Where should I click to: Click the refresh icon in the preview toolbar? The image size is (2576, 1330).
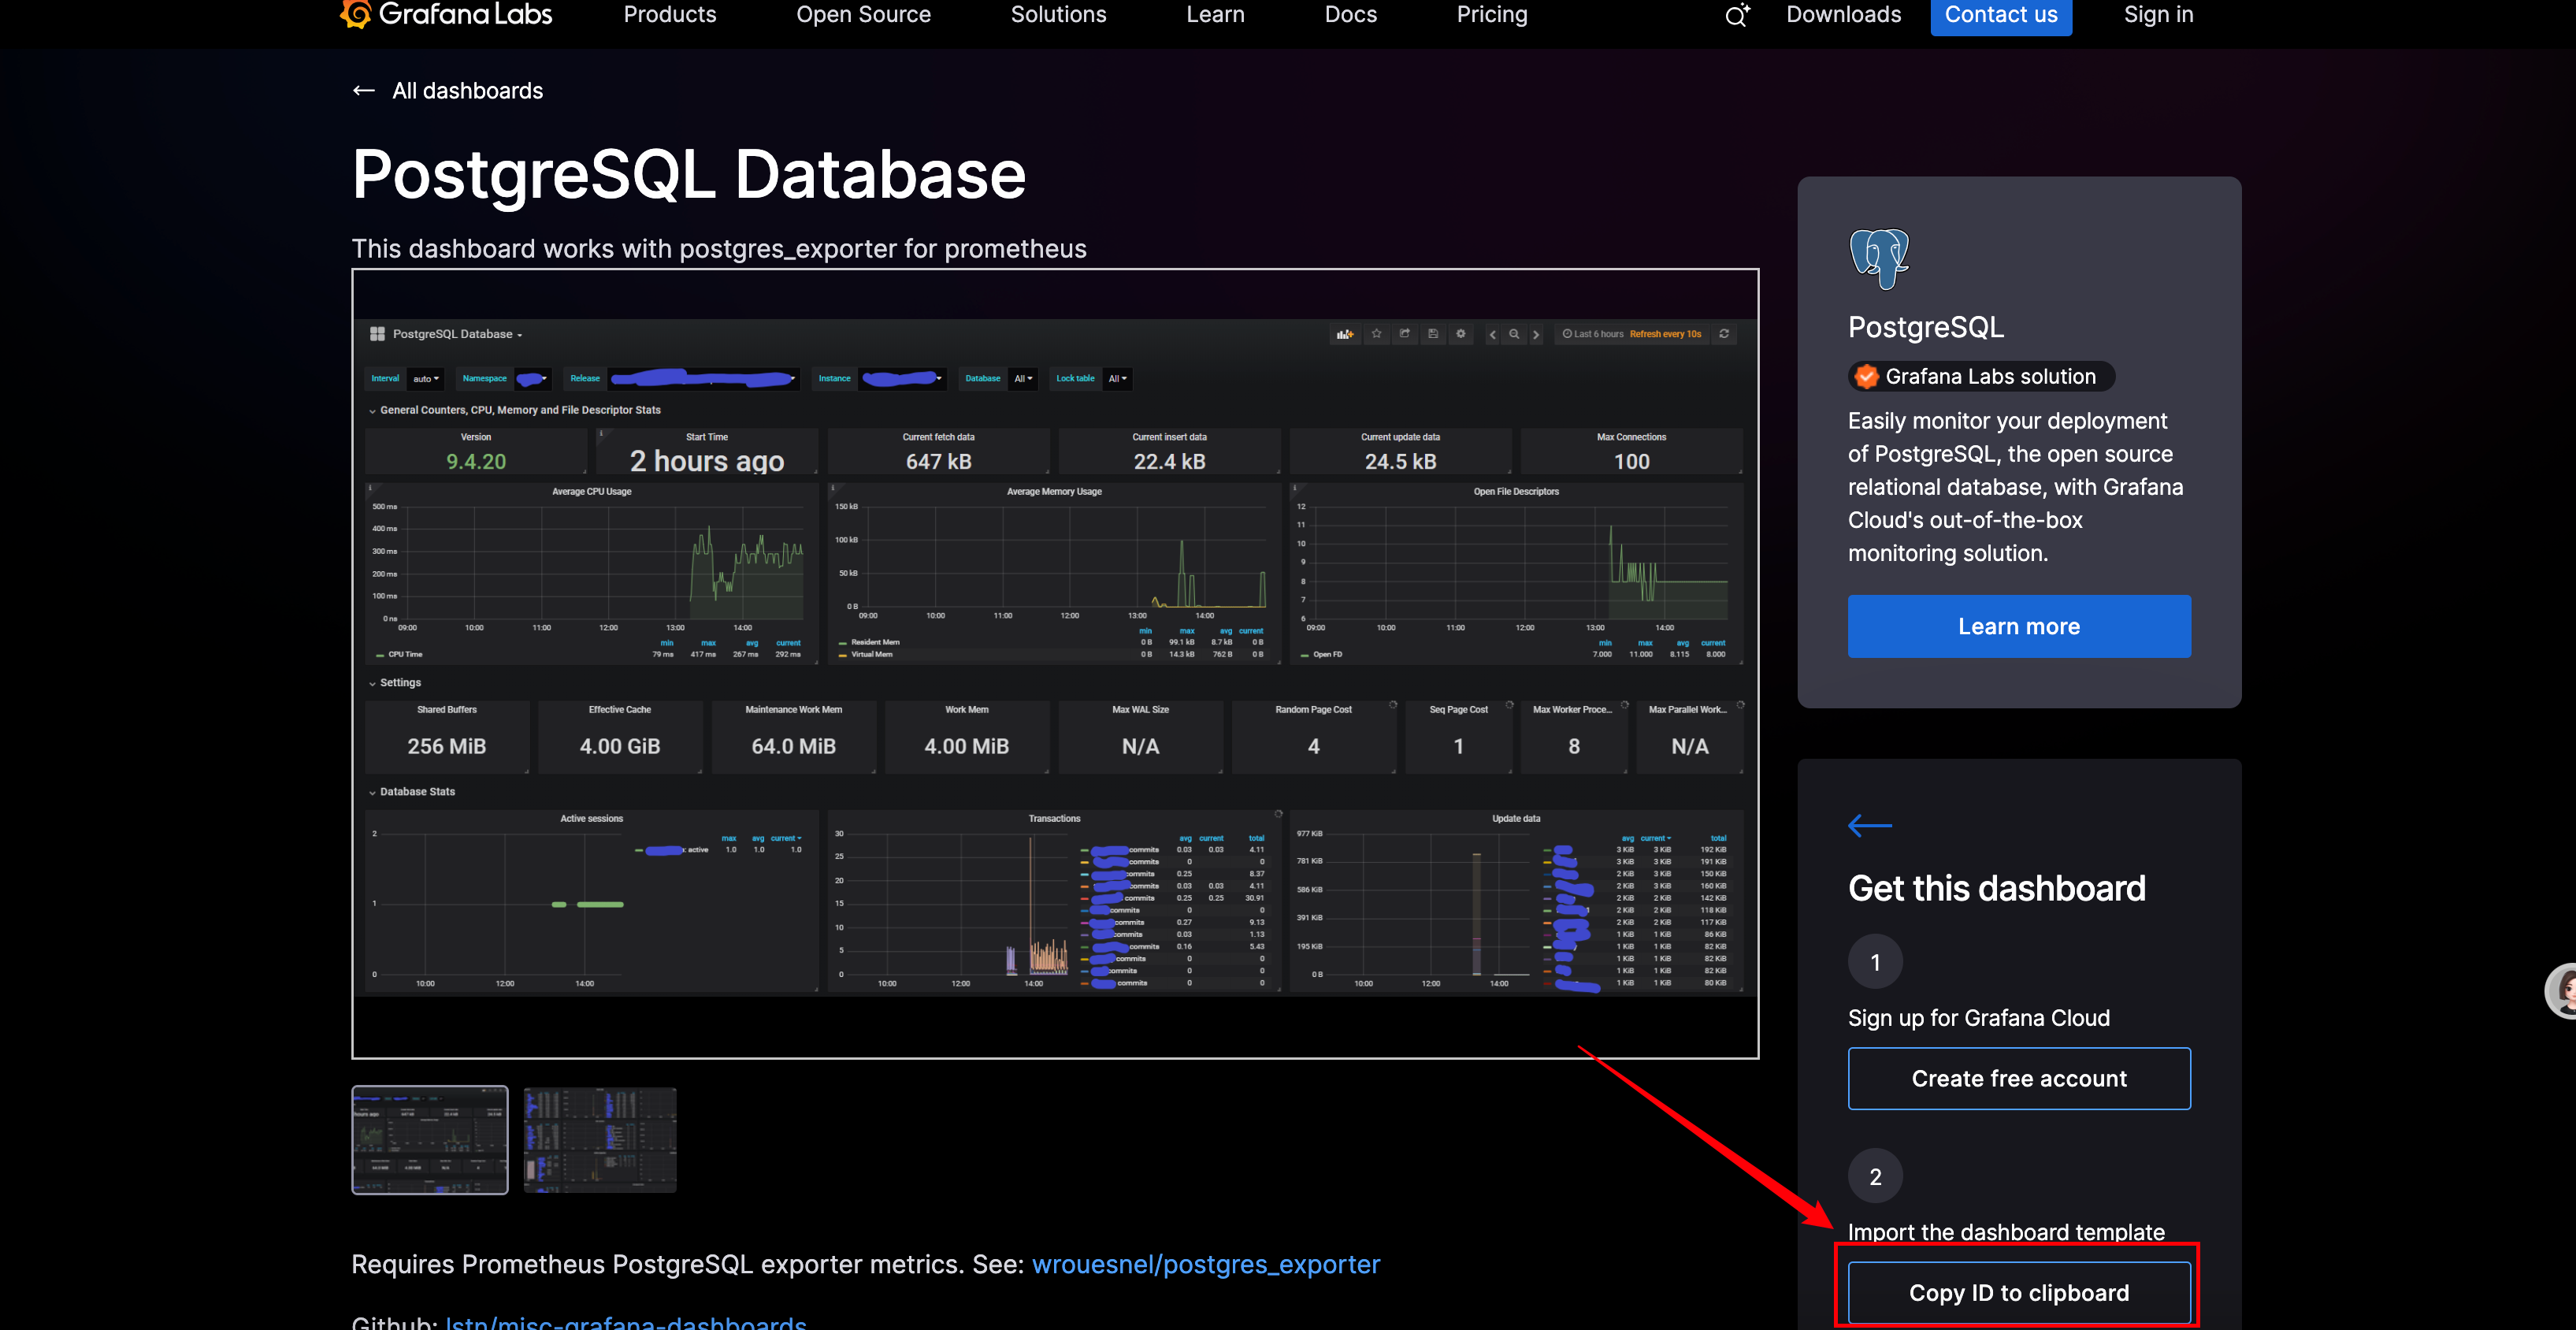tap(1724, 334)
